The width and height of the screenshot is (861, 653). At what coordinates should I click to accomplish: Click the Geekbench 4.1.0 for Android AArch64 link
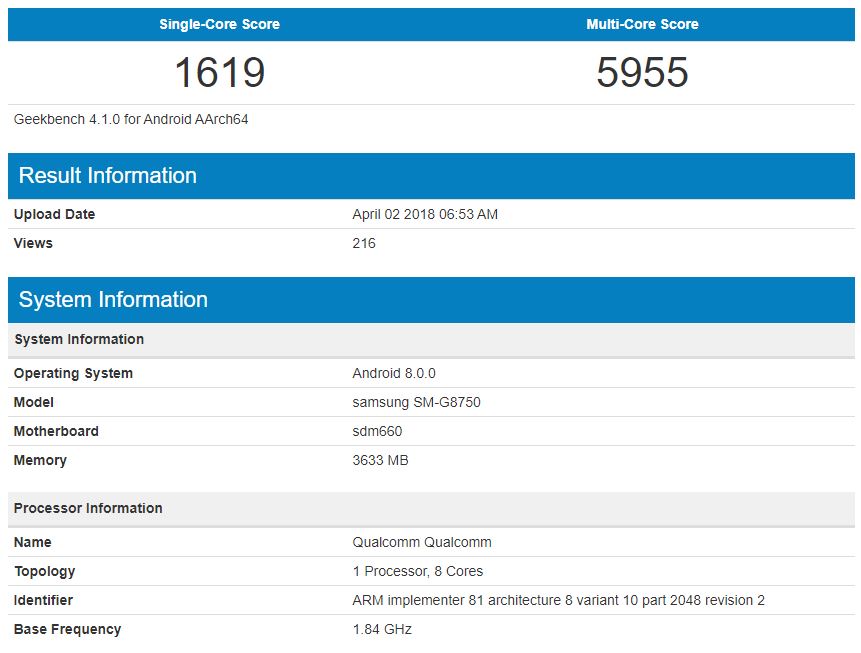[x=130, y=119]
